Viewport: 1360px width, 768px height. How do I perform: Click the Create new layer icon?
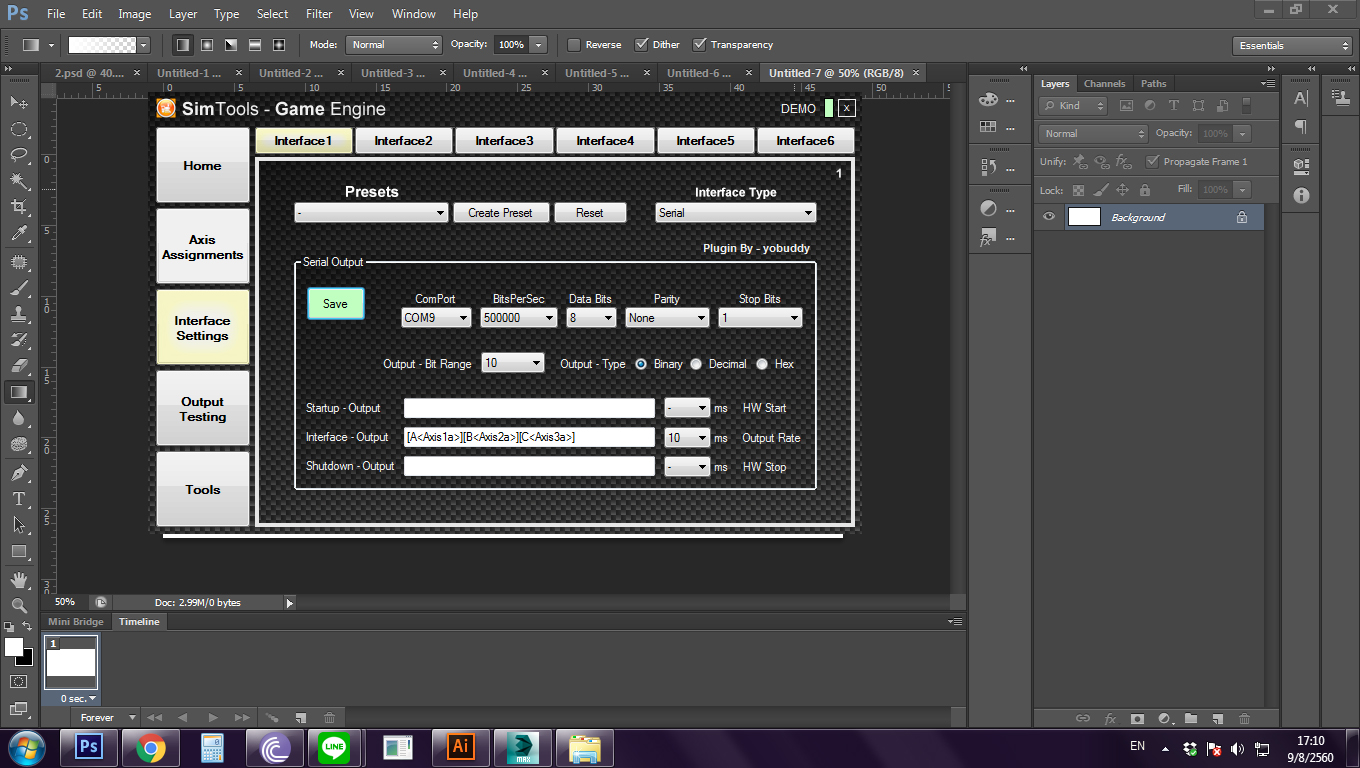click(x=1218, y=718)
